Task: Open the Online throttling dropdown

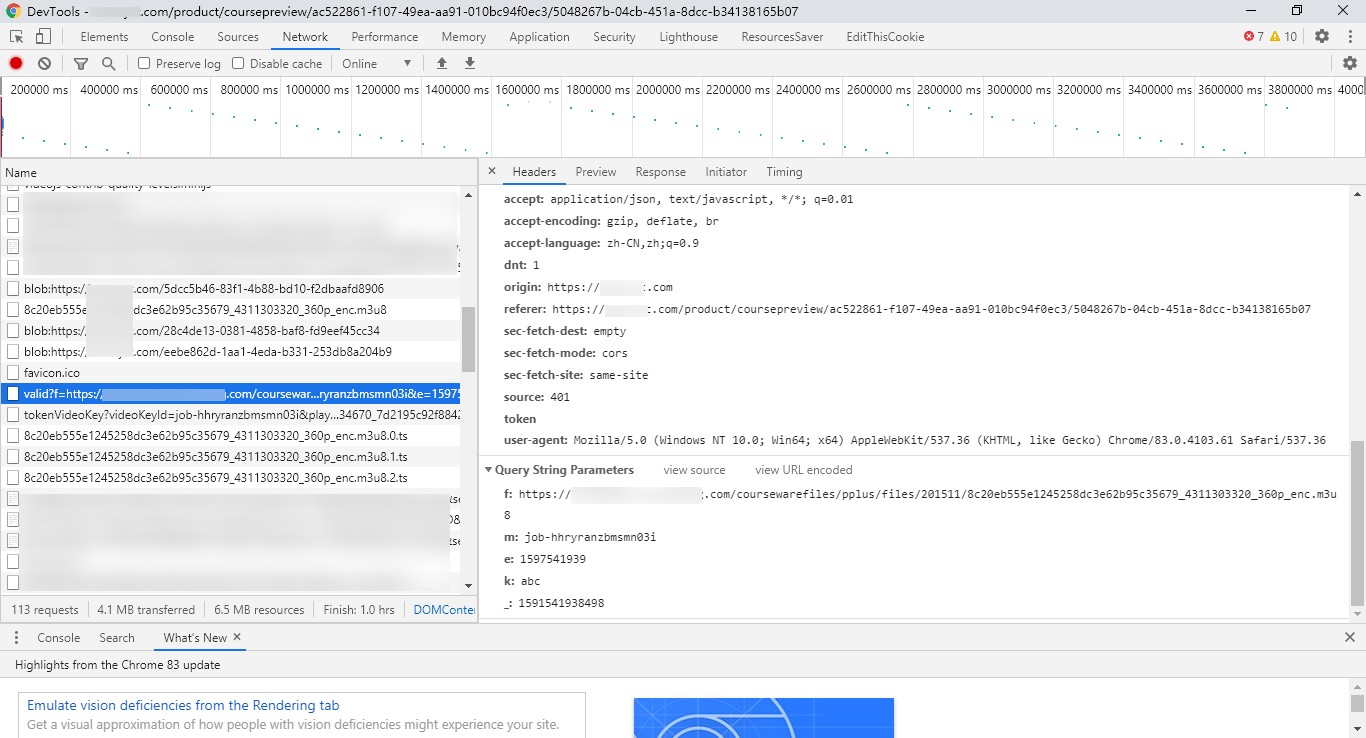Action: coord(376,63)
